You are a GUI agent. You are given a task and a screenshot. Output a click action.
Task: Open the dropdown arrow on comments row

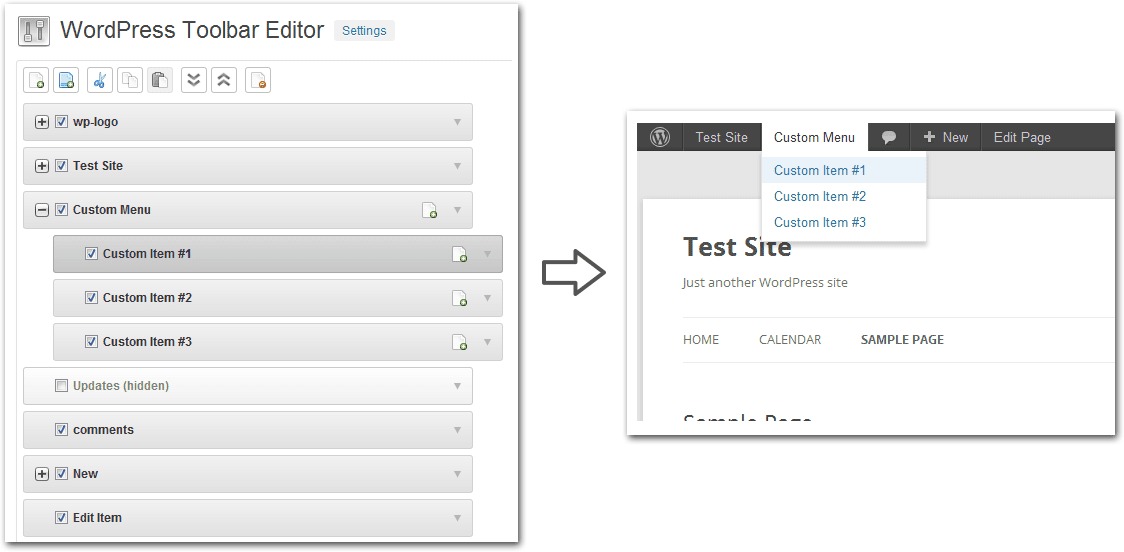457,430
